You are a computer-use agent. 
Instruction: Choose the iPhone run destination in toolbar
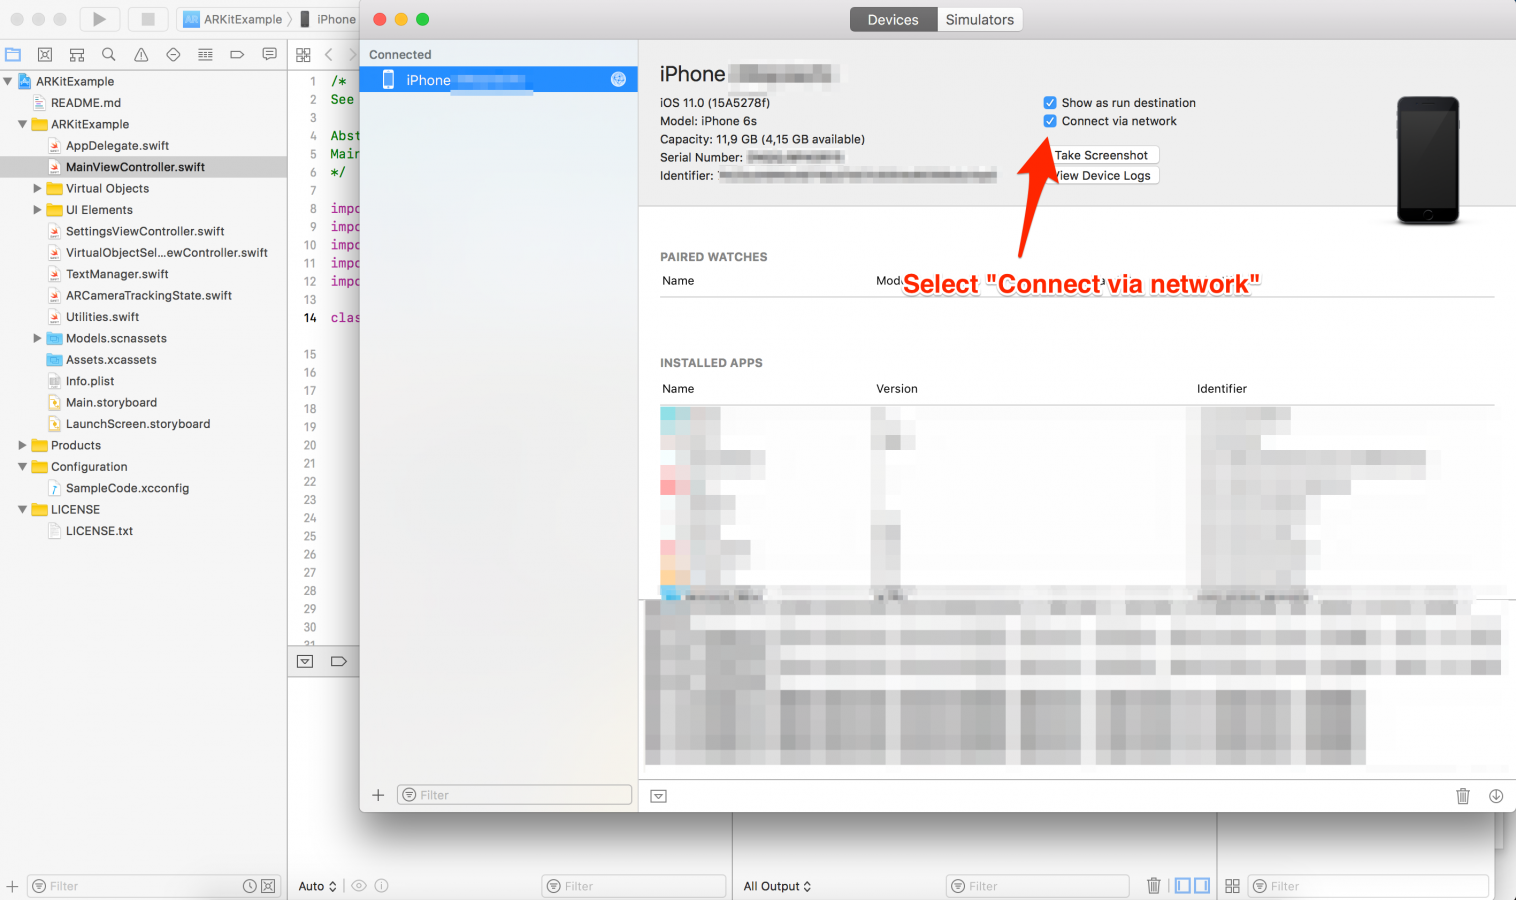click(328, 19)
